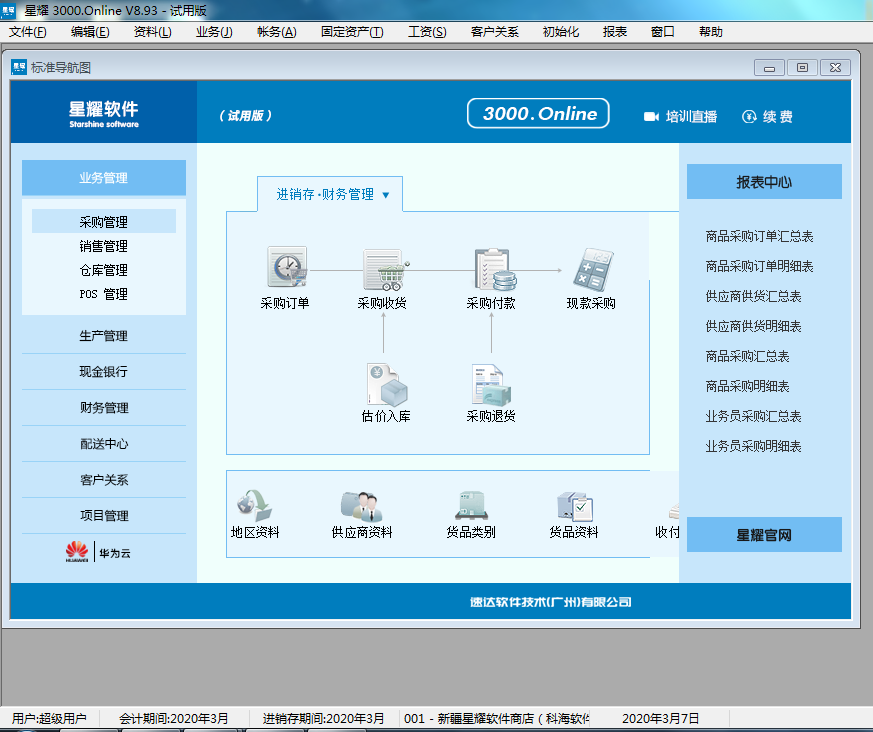This screenshot has width=873, height=732.
Task: Open report 商品采购订单明细表
Action: 759,266
